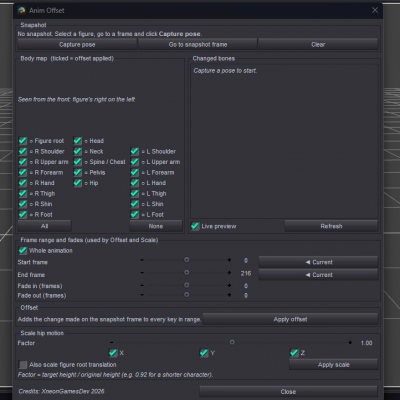The image size is (400, 400).
Task: Click the Fade in slider handle
Action: pyautogui.click(x=187, y=285)
